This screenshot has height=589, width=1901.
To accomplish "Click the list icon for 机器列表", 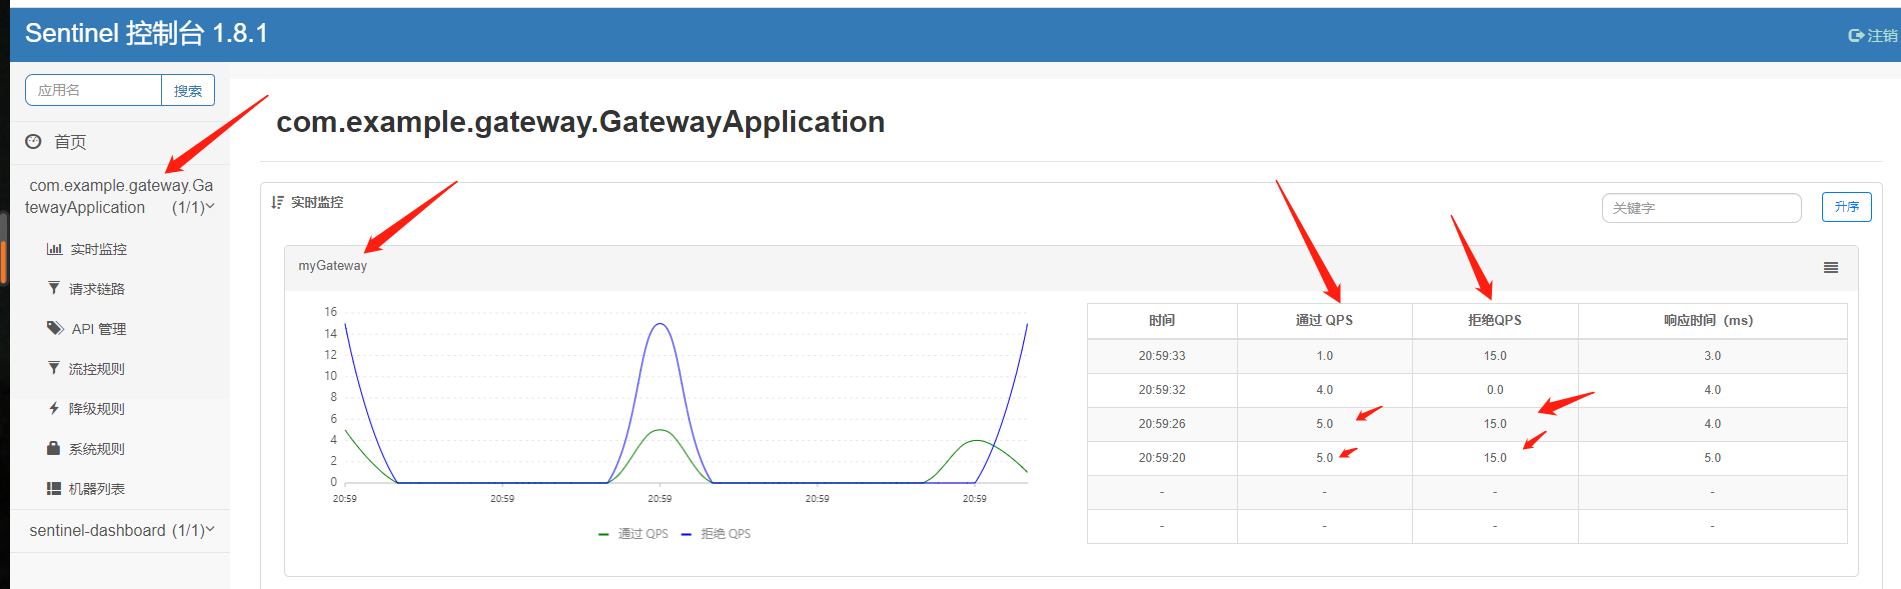I will 54,488.
